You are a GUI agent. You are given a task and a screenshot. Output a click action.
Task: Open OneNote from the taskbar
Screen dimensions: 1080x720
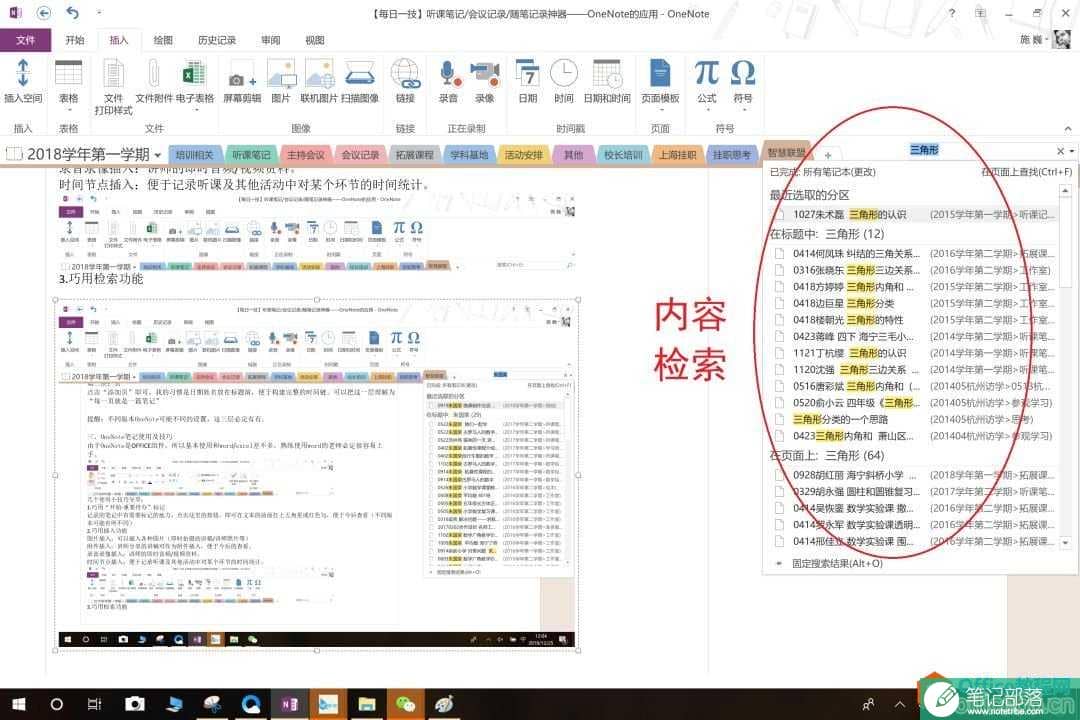(290, 703)
